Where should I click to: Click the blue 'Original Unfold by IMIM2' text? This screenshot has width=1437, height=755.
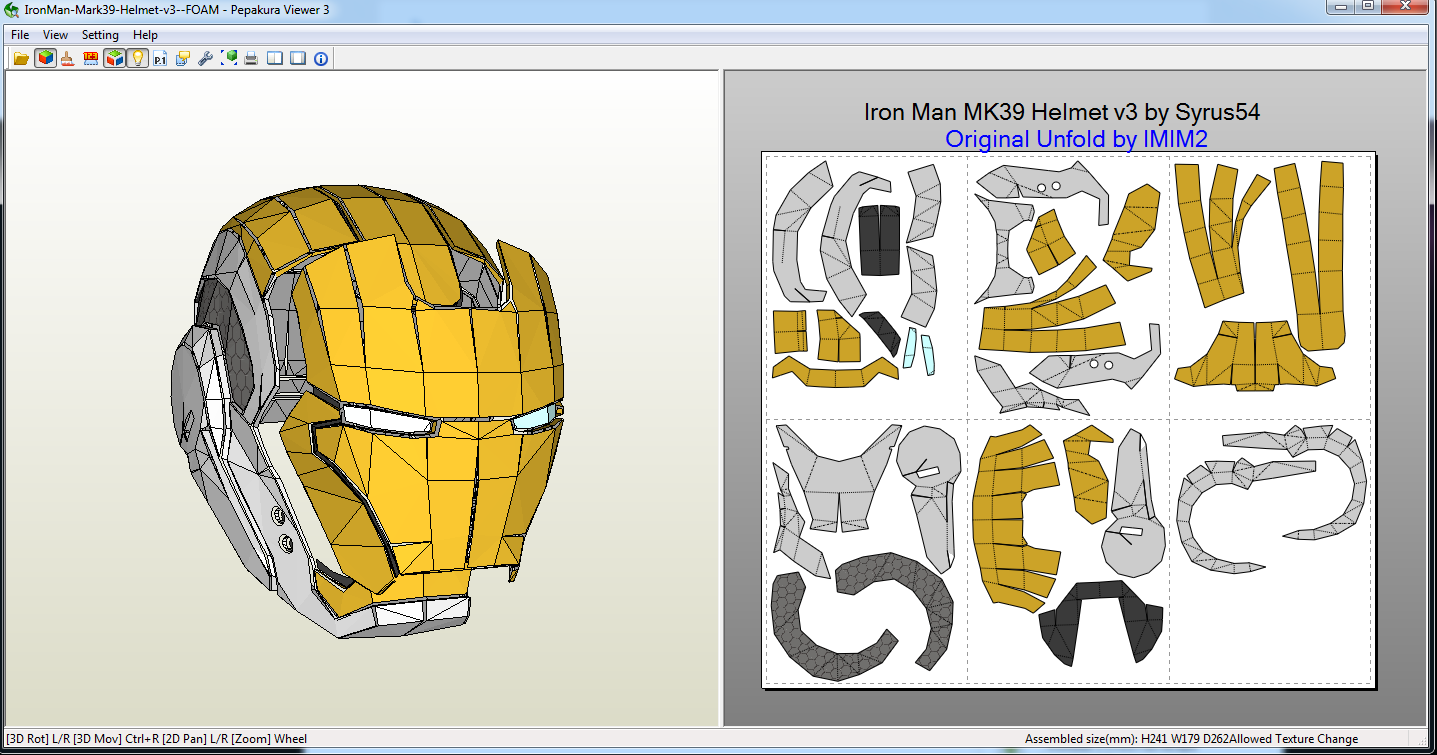tap(1077, 139)
